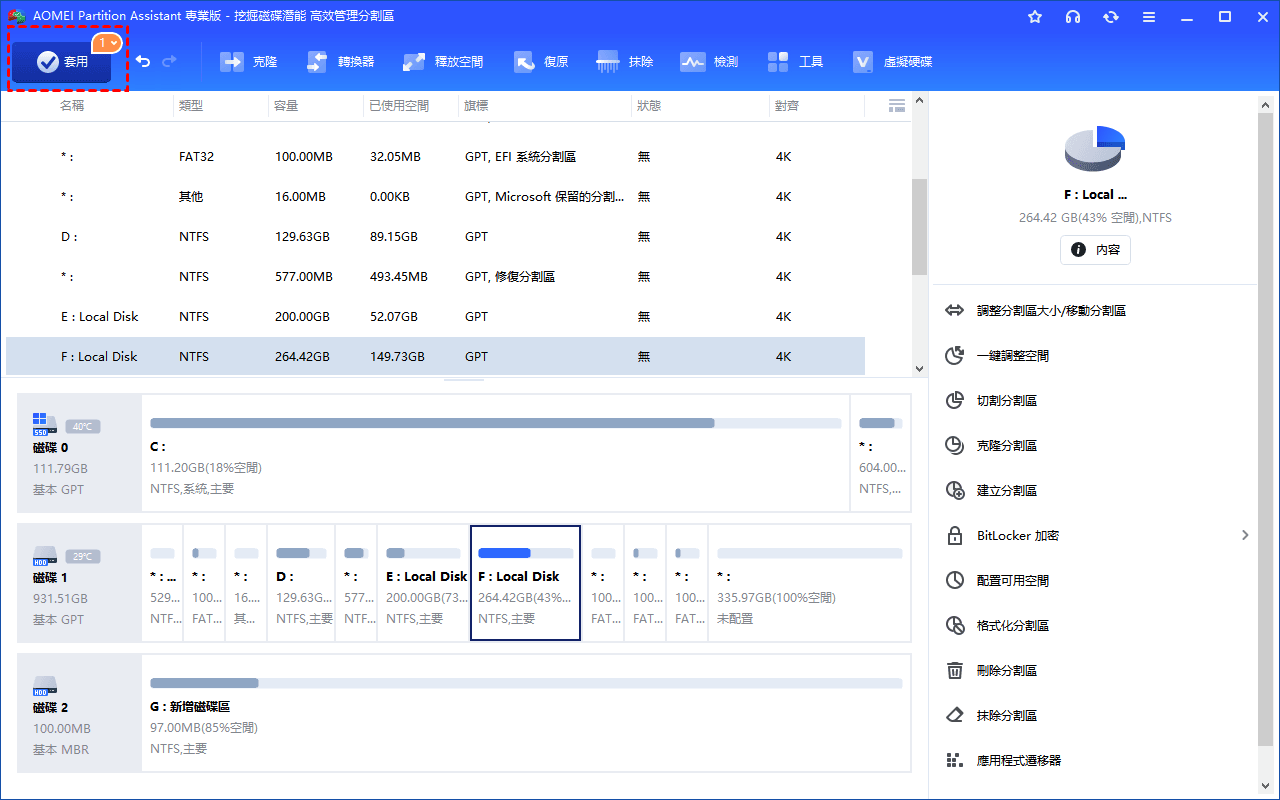Image resolution: width=1280 pixels, height=800 pixels.
Task: Open the hamburger menu in title bar
Action: [1149, 17]
